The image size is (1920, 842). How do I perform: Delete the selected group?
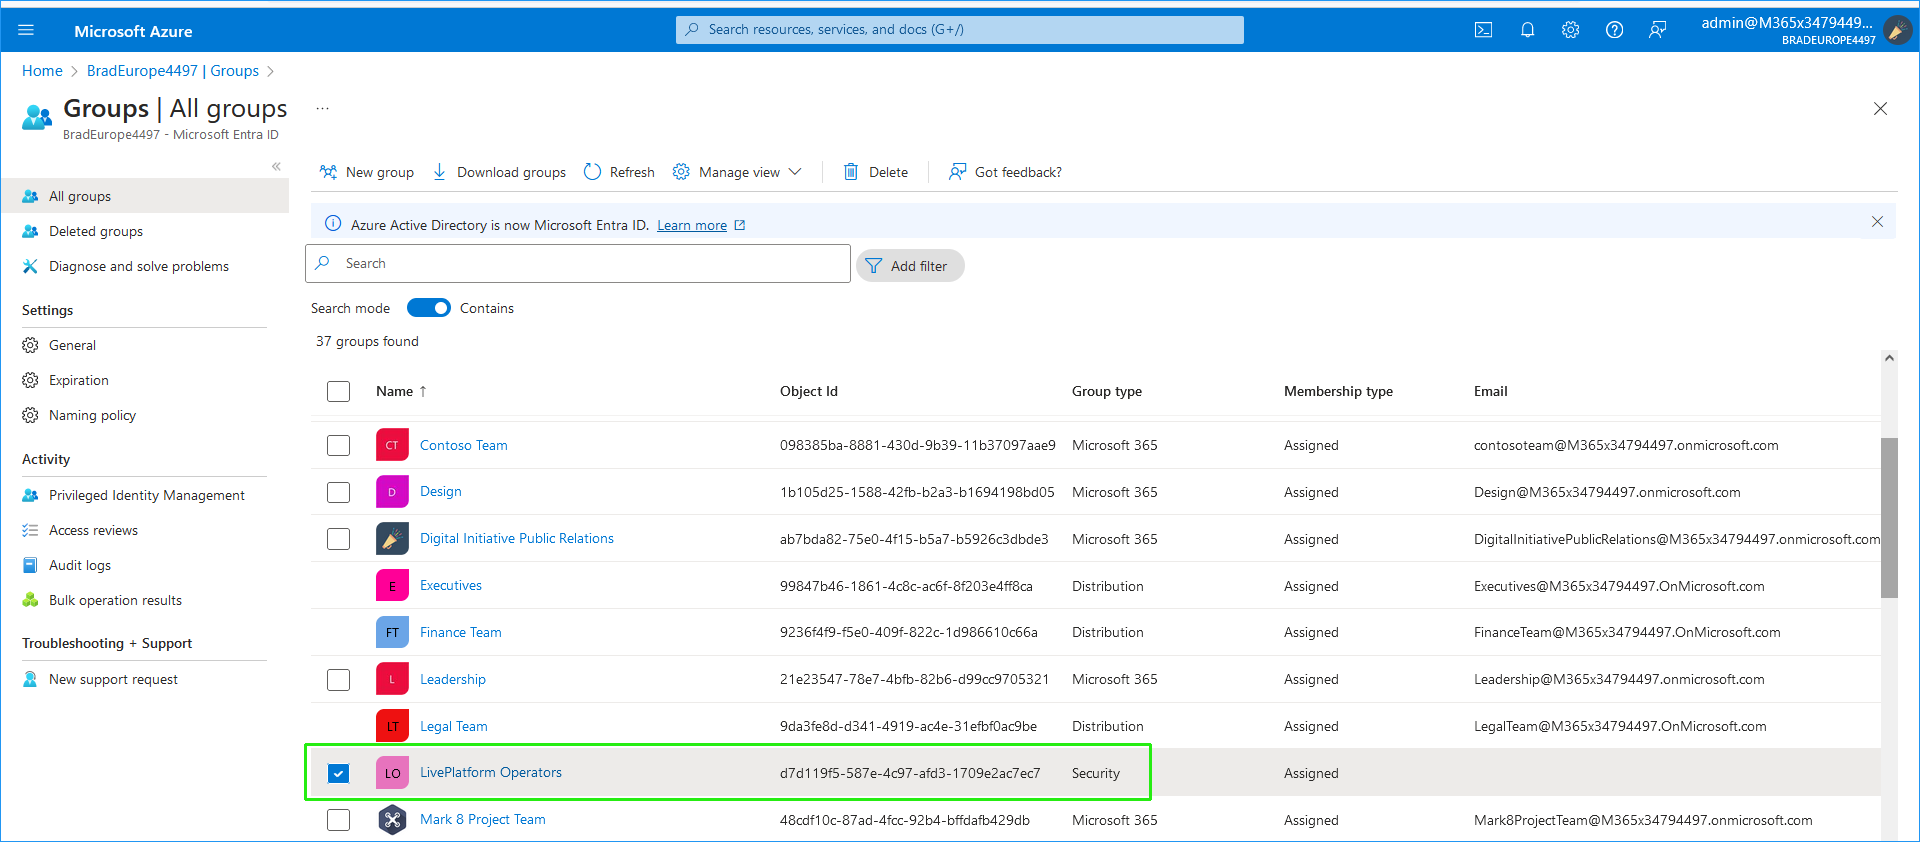(876, 172)
